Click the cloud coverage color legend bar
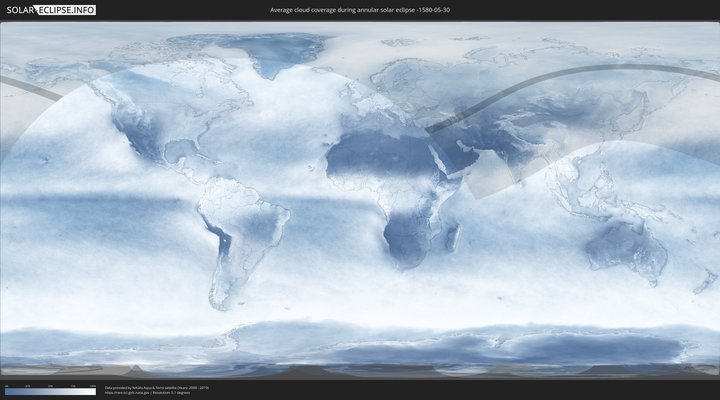The image size is (720, 400). 50,392
